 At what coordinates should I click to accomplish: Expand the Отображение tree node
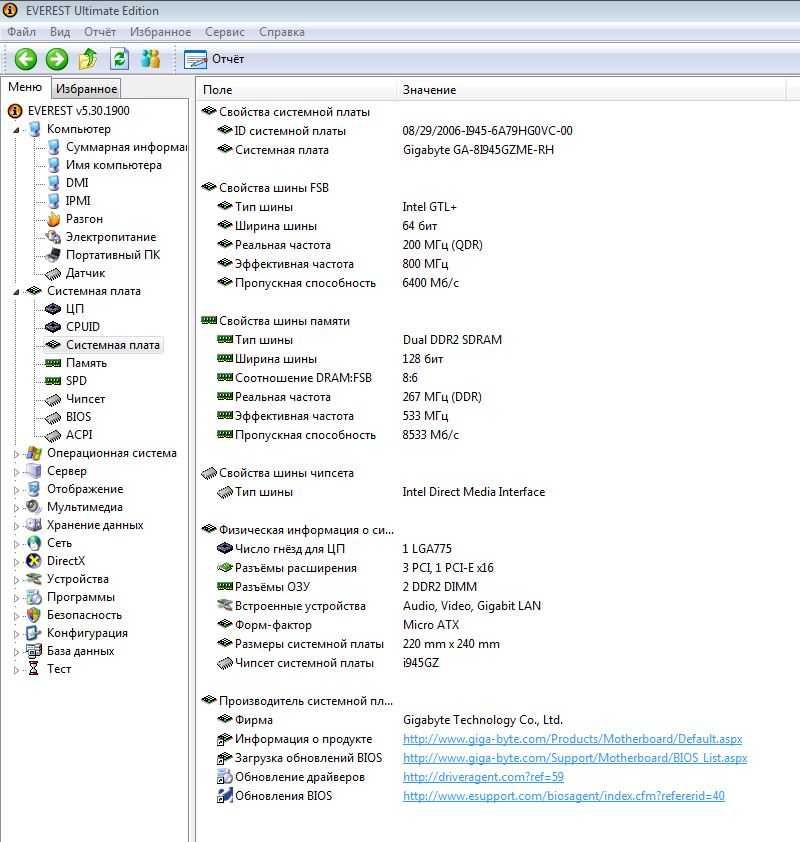(16, 490)
